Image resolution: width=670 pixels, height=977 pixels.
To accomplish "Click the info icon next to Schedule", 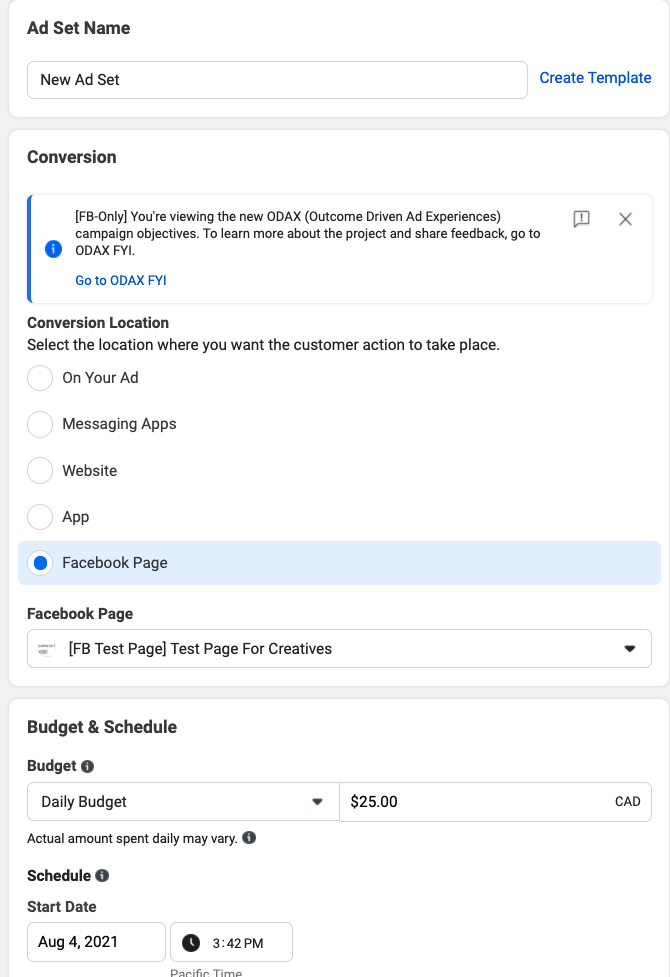I will point(101,875).
